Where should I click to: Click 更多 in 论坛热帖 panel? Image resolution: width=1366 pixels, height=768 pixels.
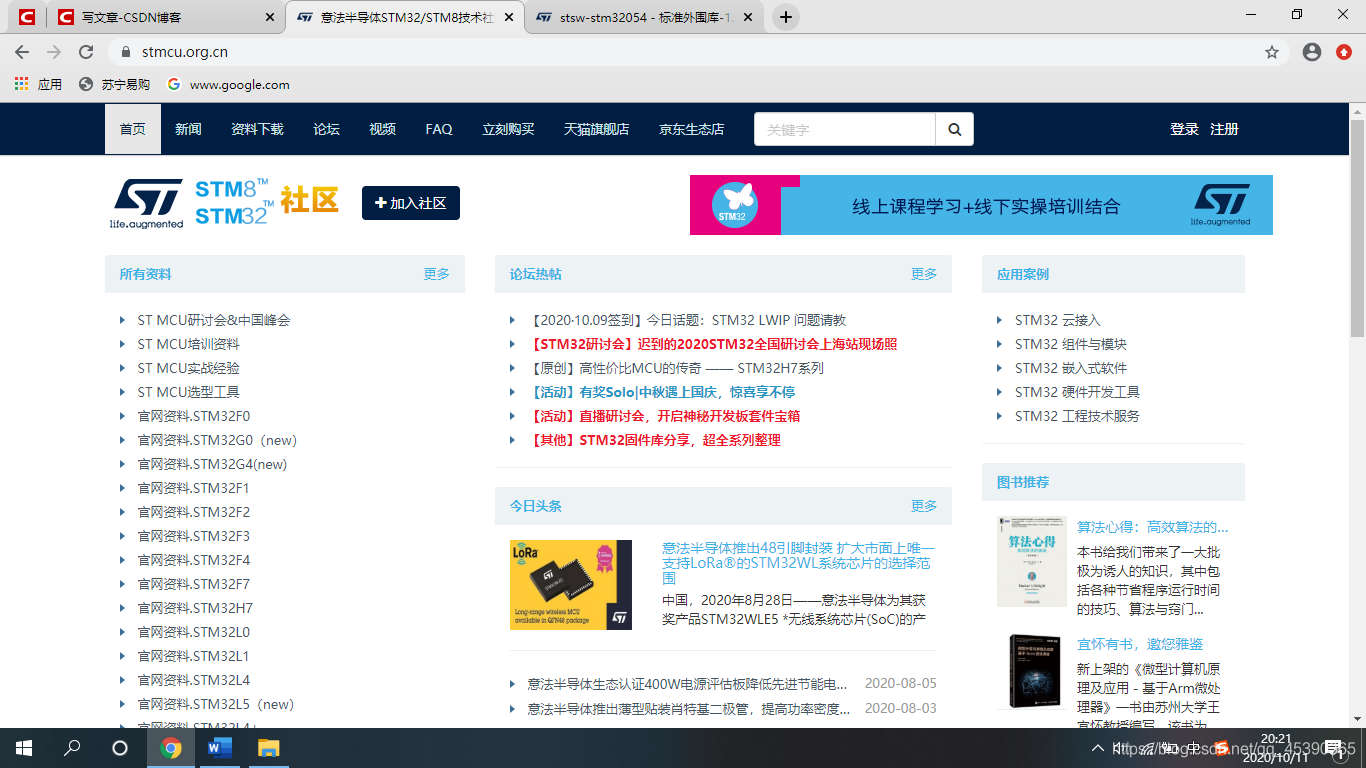coord(924,274)
